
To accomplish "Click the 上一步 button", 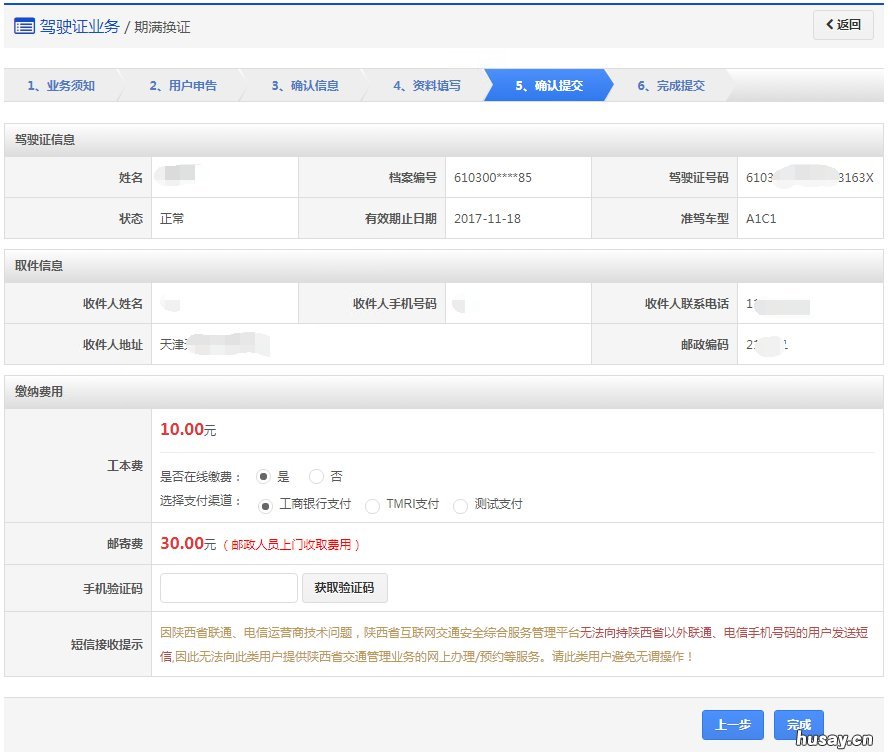I will 733,725.
